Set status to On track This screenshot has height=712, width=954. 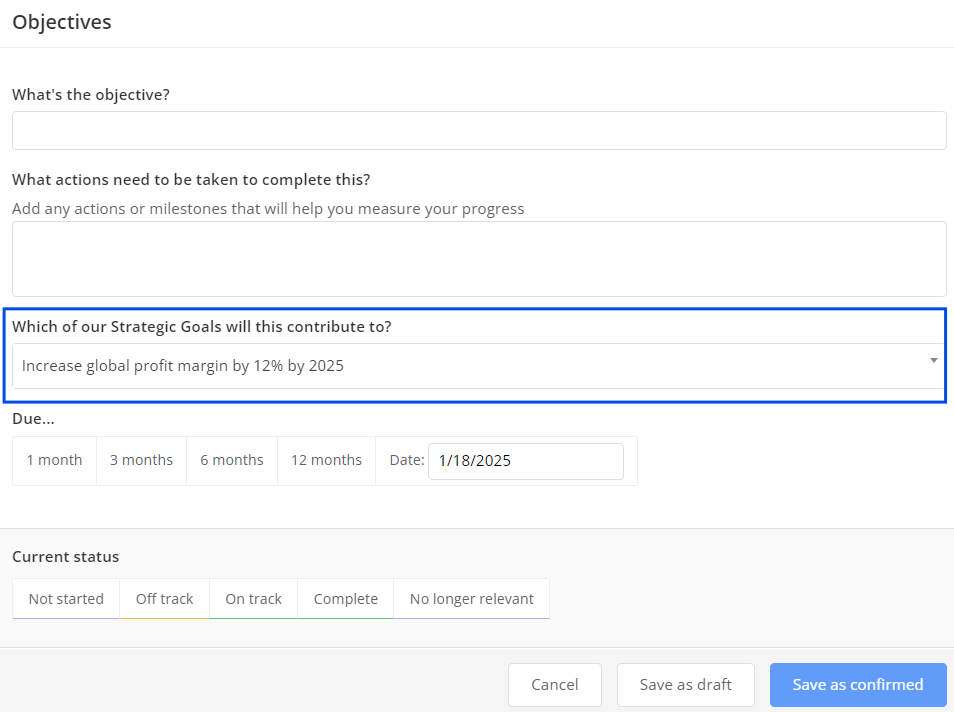click(253, 599)
